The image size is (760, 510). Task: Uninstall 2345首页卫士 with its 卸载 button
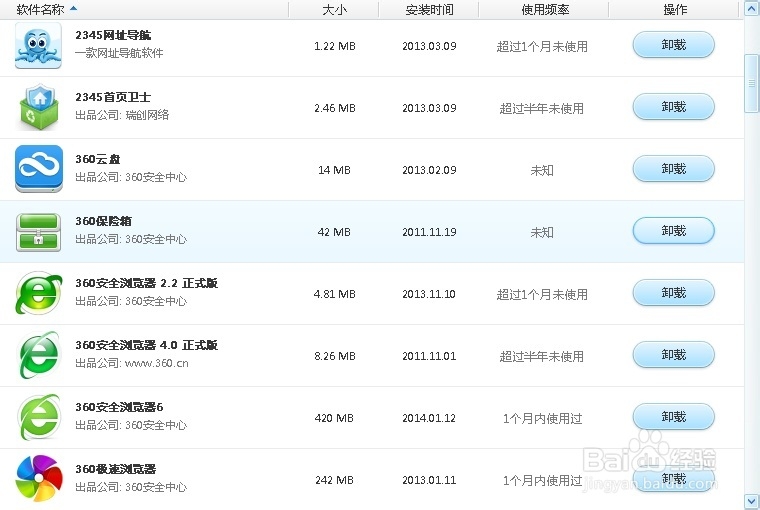673,107
